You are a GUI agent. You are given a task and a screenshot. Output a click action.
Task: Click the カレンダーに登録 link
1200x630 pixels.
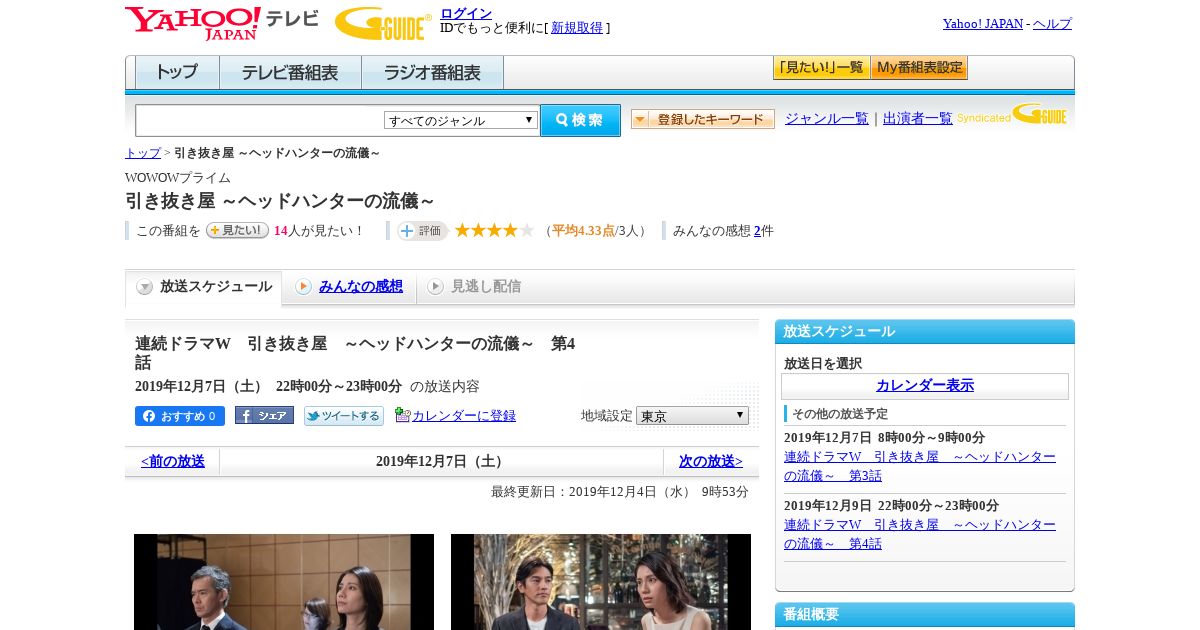pyautogui.click(x=464, y=416)
